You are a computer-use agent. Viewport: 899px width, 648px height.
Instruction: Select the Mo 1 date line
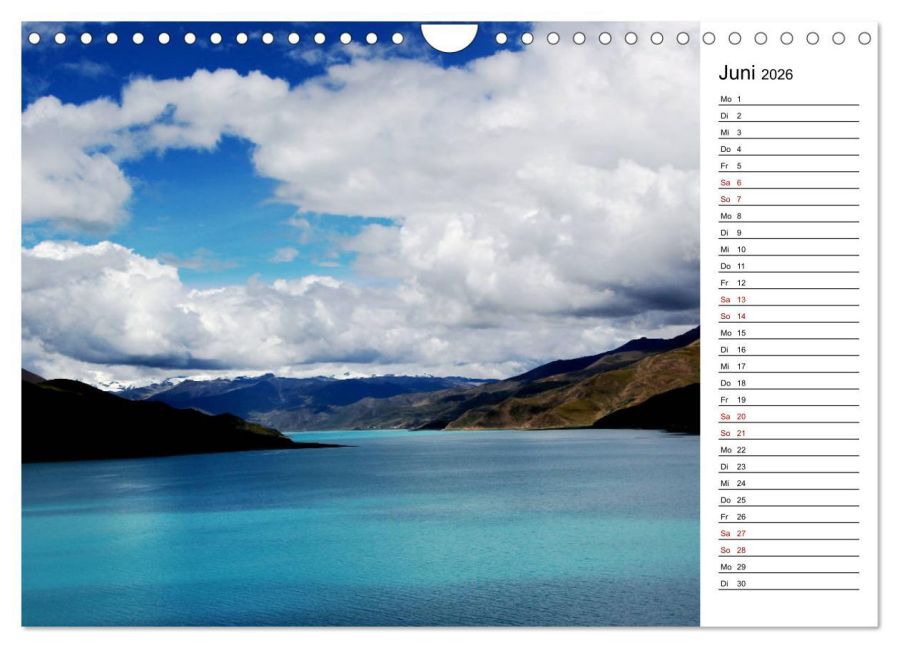pyautogui.click(x=788, y=99)
